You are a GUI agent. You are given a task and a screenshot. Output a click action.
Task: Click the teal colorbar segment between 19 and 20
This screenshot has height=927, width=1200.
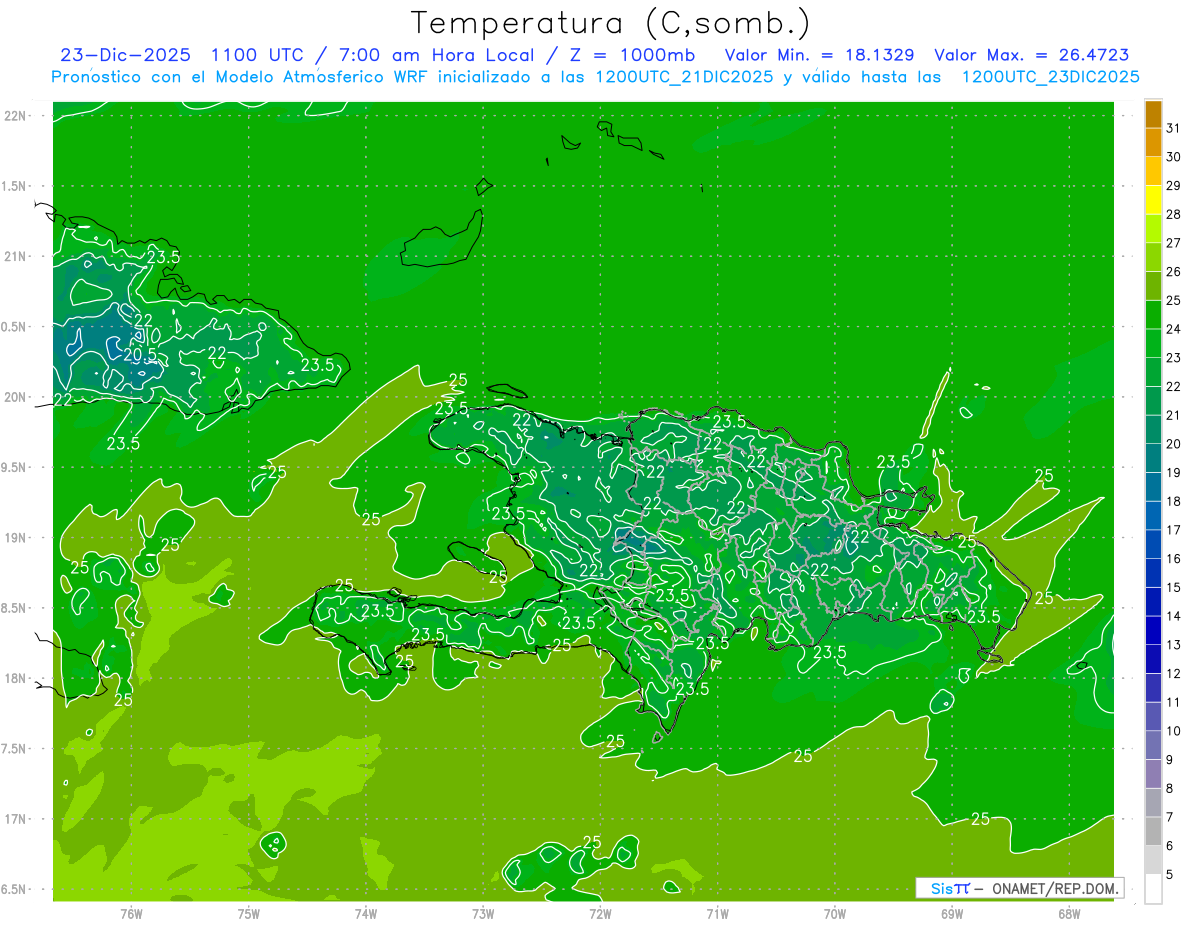[1153, 458]
